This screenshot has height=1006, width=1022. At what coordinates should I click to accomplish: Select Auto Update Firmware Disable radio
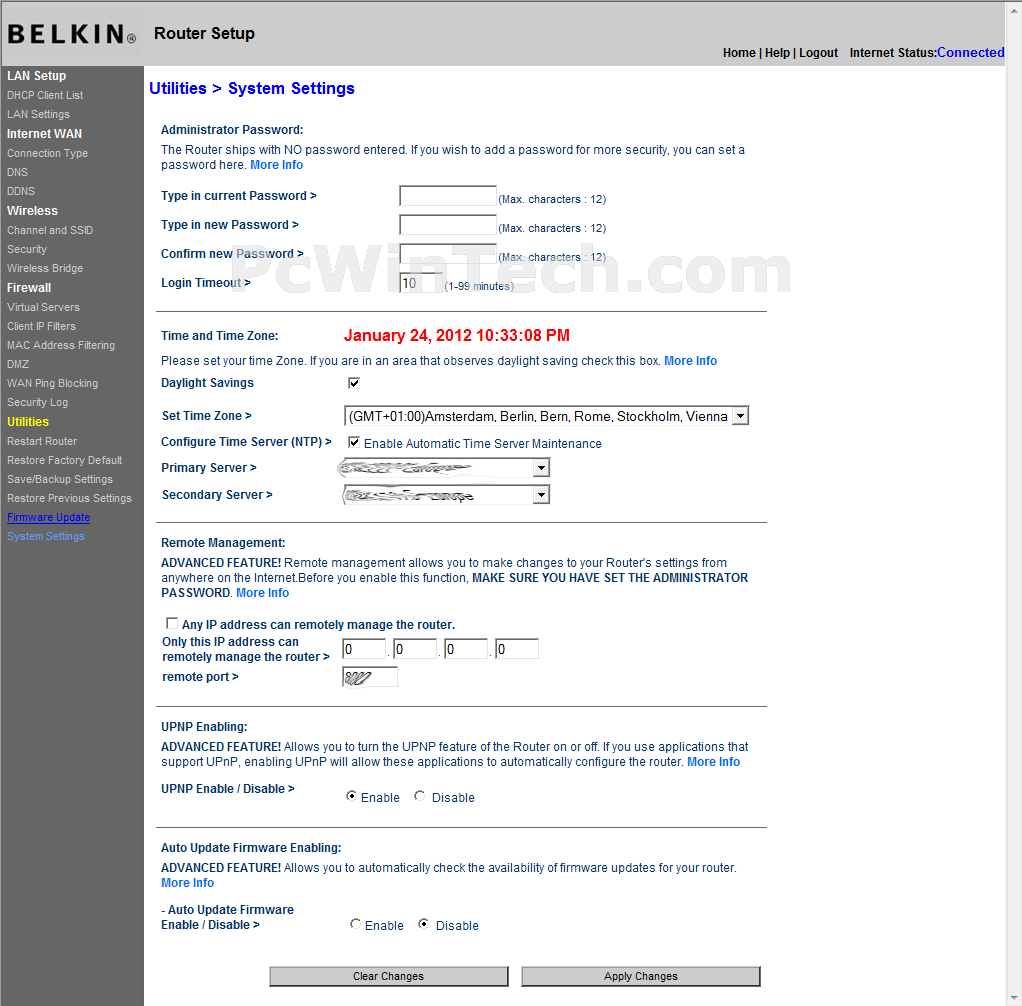pyautogui.click(x=424, y=923)
